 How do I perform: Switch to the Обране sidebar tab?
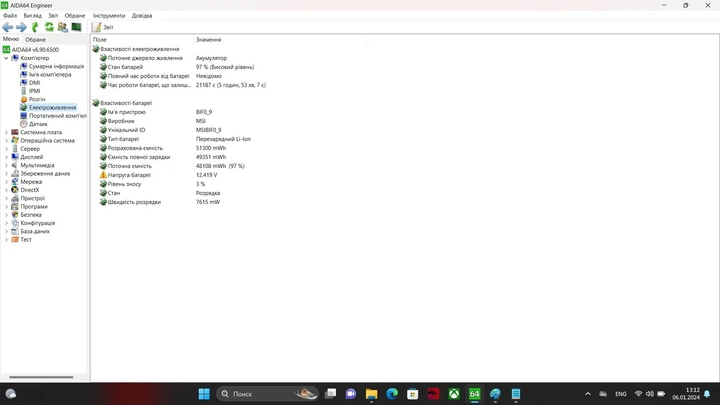pyautogui.click(x=35, y=39)
